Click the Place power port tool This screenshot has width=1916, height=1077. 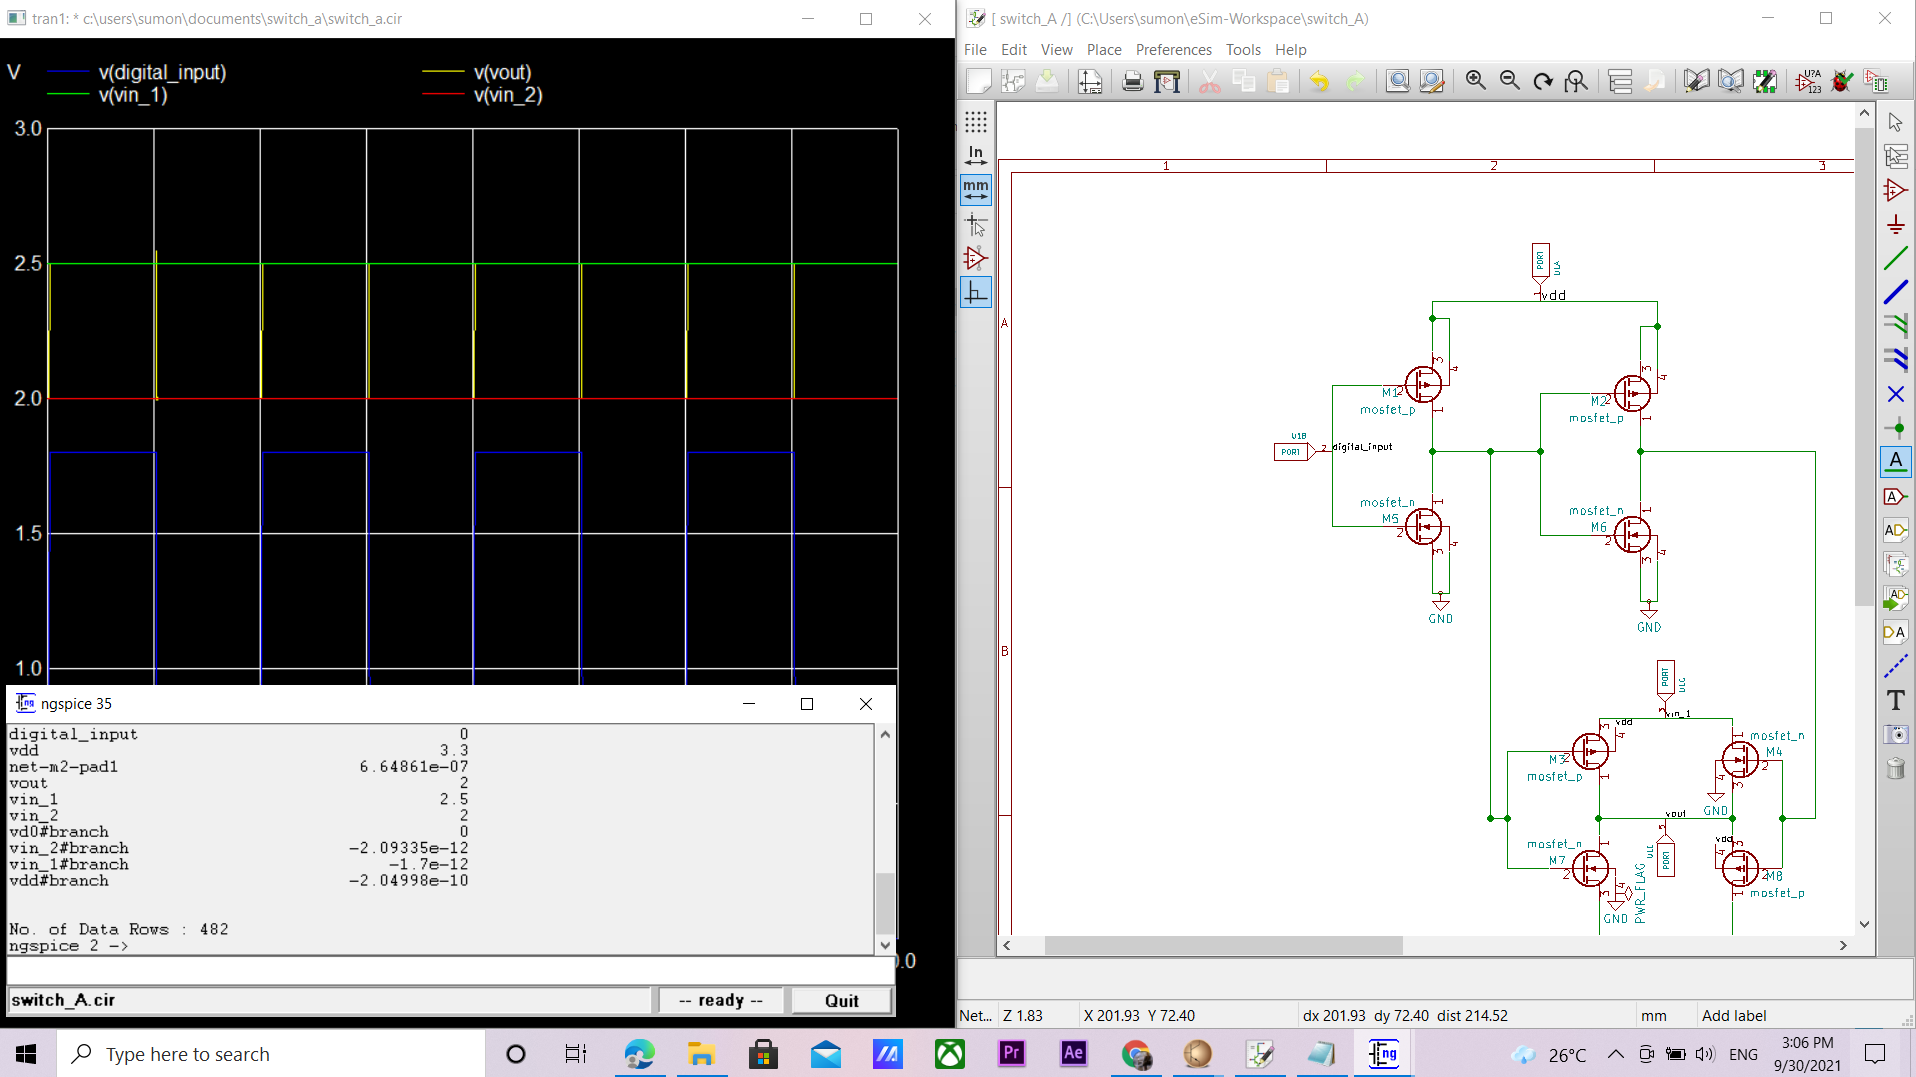[1895, 225]
